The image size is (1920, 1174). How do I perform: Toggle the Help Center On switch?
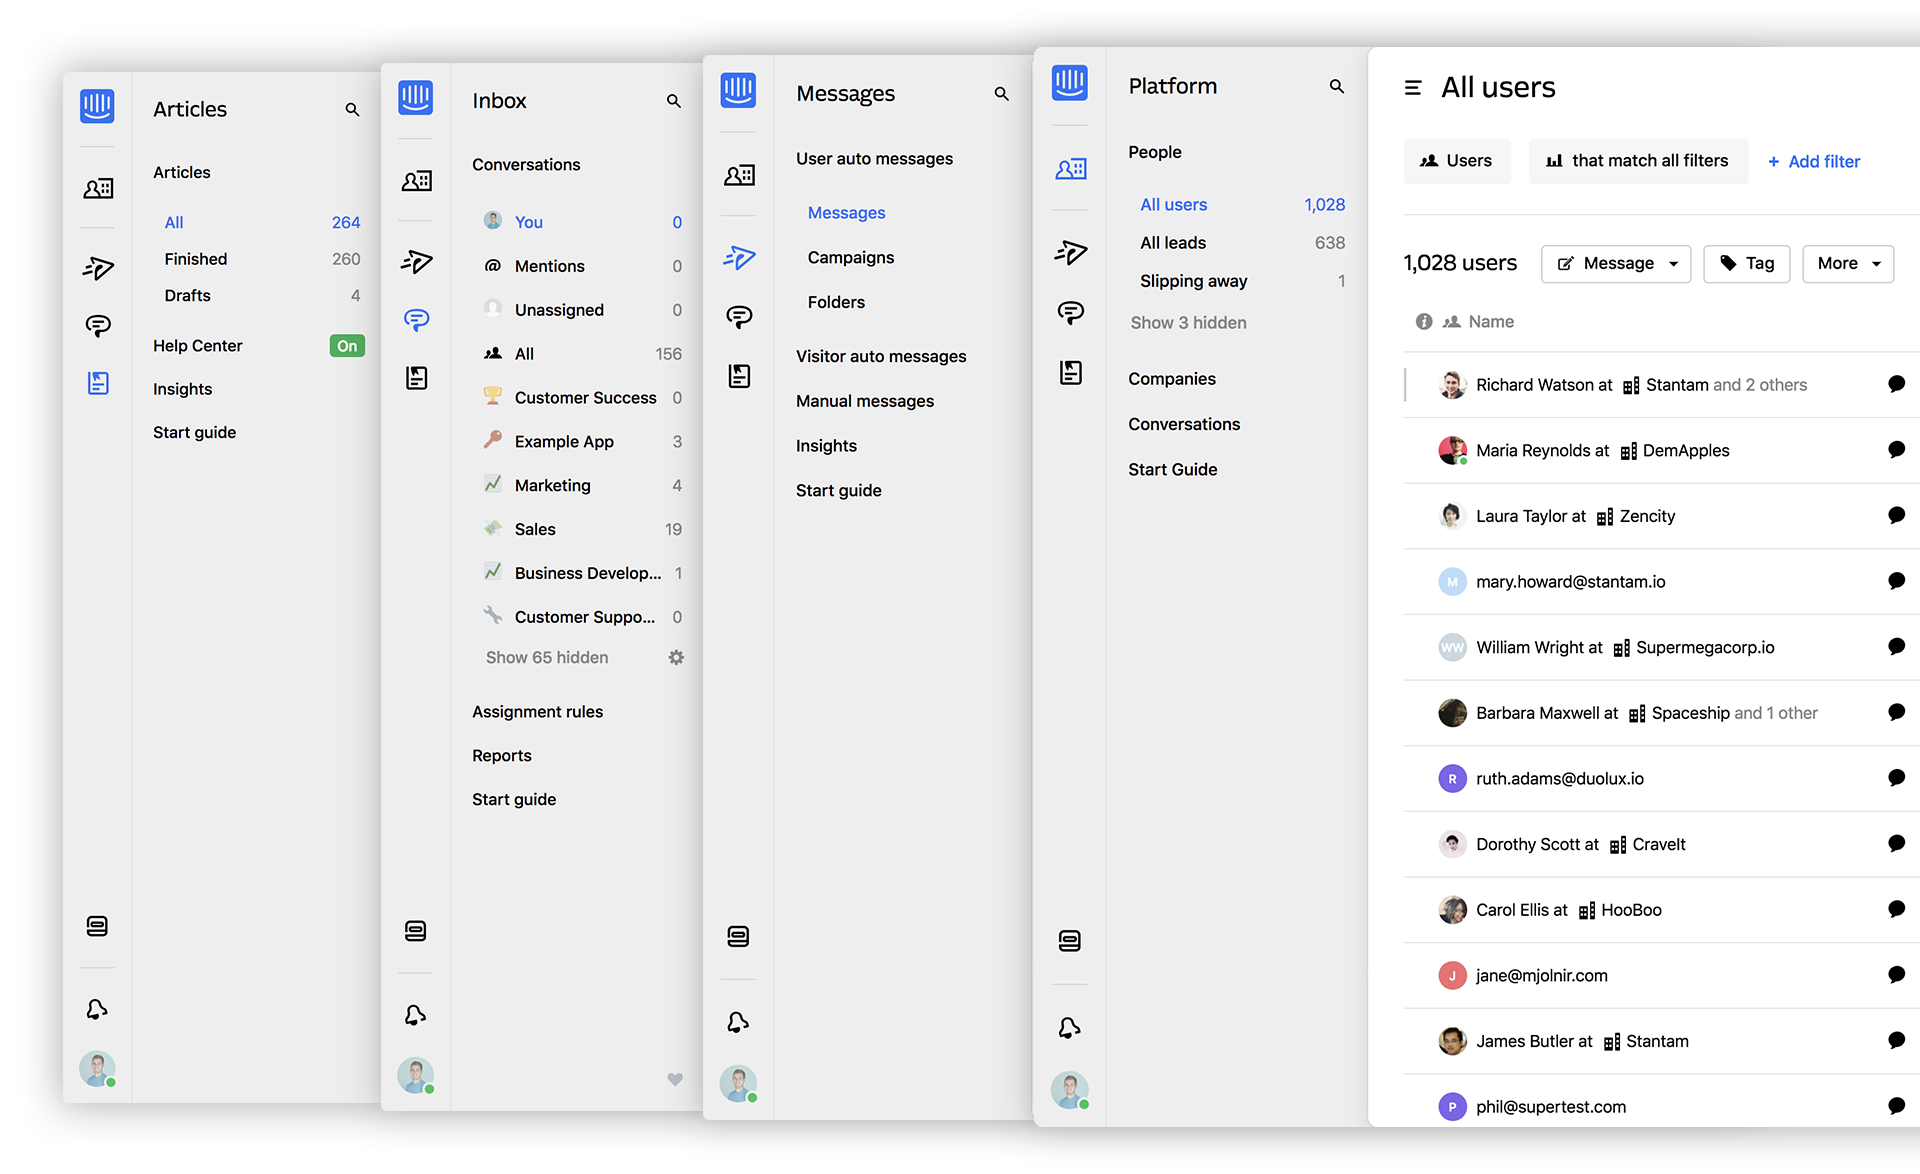347,346
